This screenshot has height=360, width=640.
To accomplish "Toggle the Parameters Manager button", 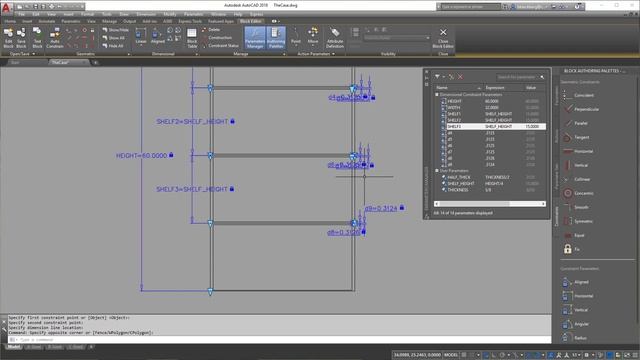I will 255,38.
